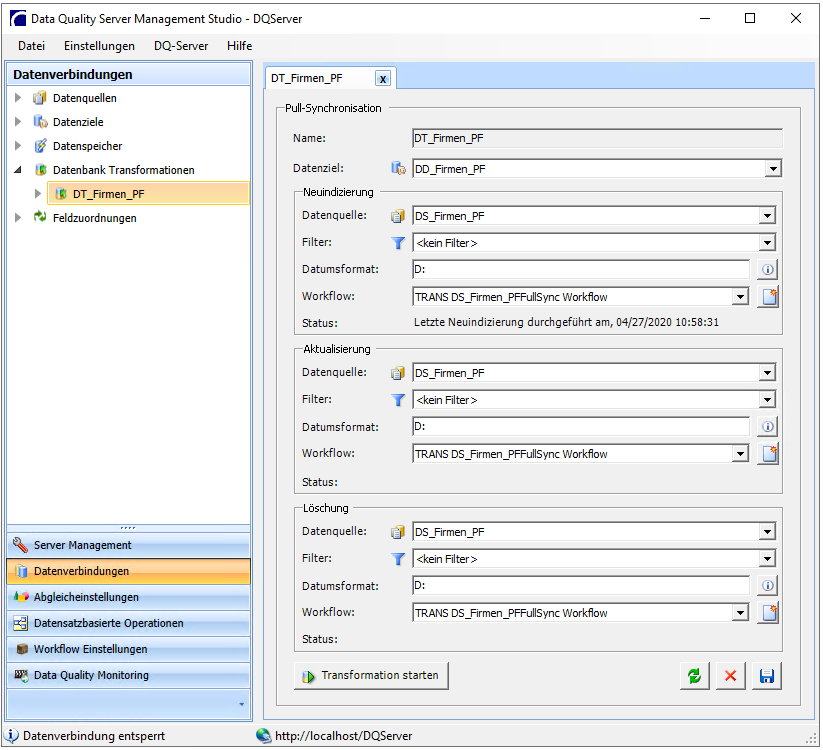Click the globe icon in status bar

click(263, 736)
